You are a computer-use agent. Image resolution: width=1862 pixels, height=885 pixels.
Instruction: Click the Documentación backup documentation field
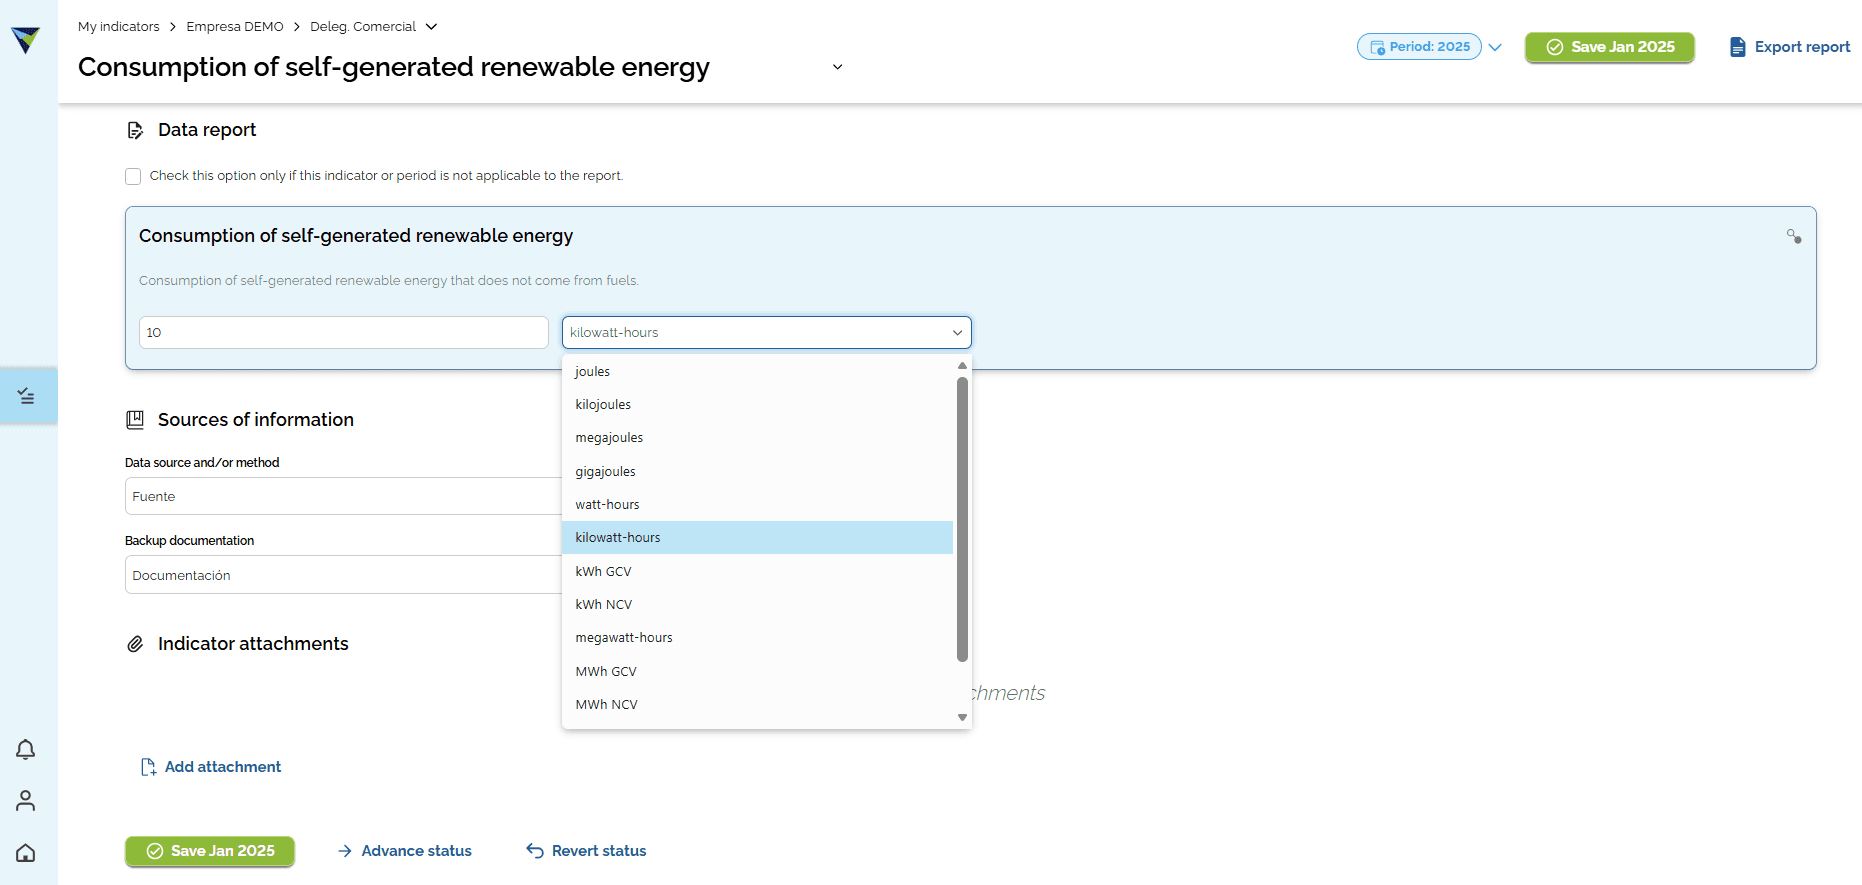(343, 575)
